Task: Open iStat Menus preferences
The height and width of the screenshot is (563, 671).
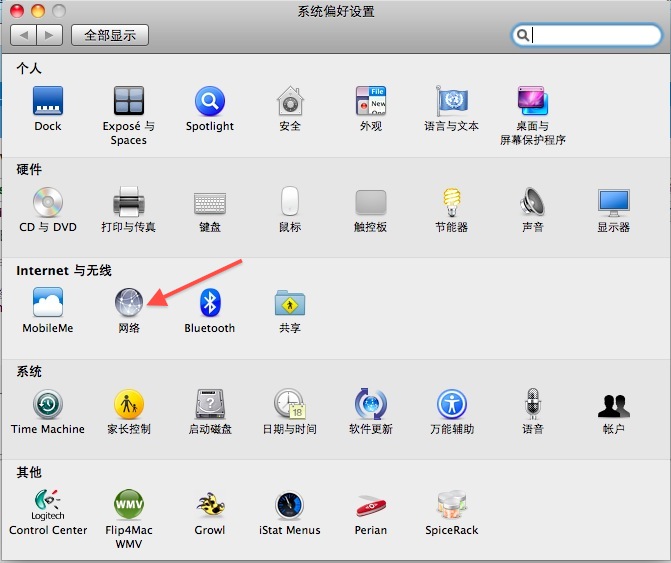Action: (x=290, y=505)
